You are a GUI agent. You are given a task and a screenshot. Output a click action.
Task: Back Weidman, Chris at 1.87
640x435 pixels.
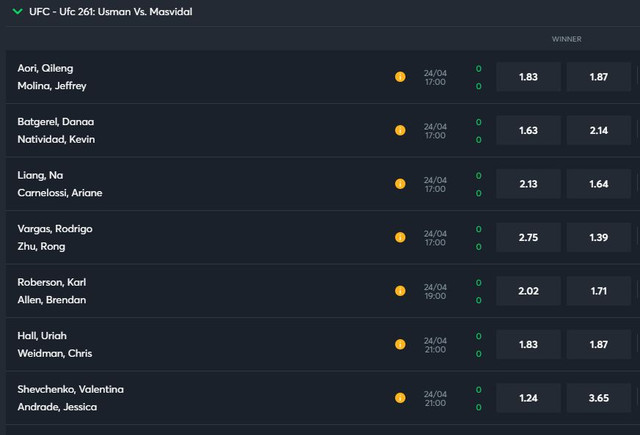point(599,344)
